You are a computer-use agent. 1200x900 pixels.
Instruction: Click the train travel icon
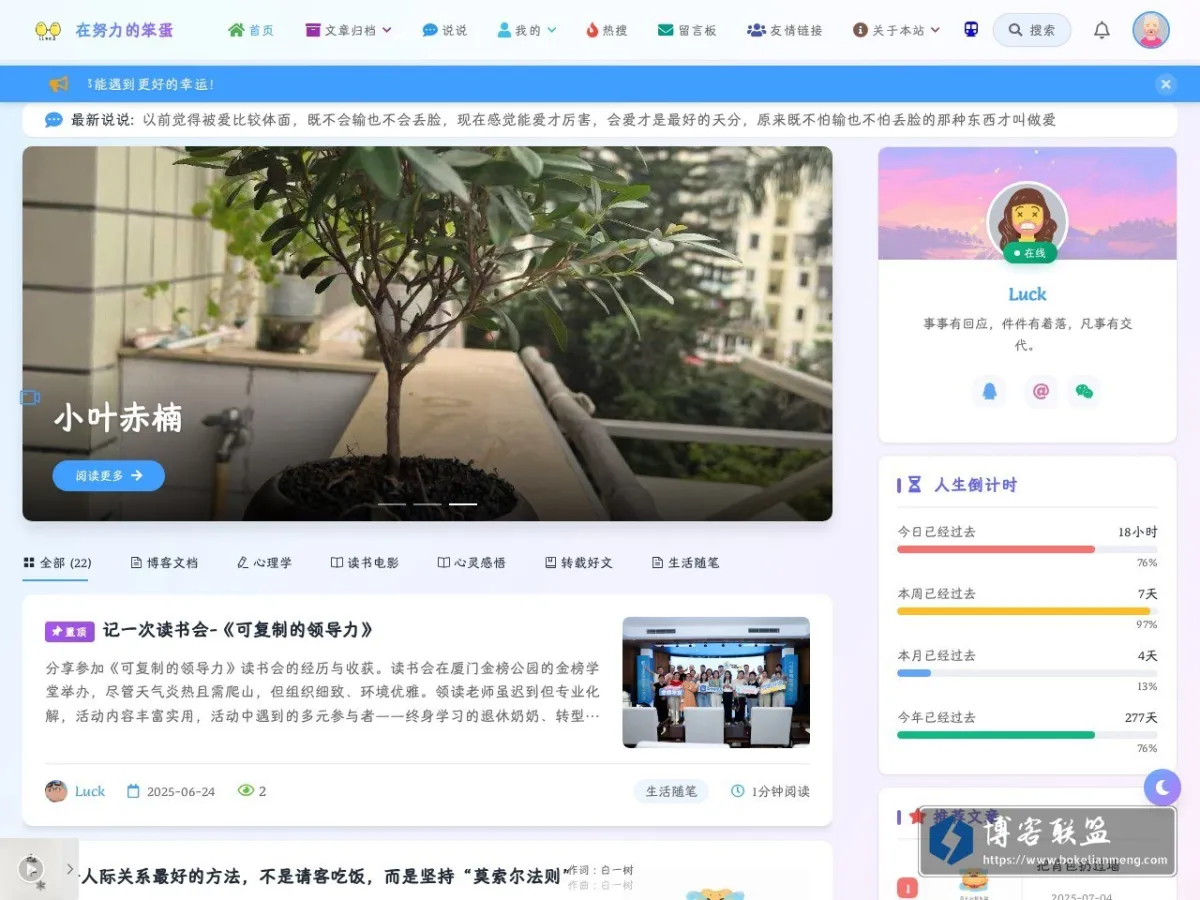pyautogui.click(x=971, y=30)
